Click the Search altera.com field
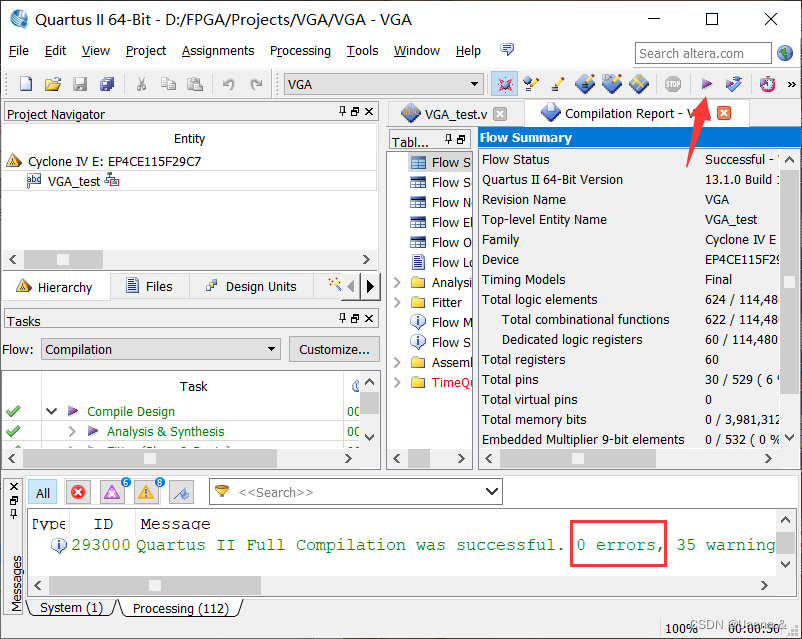The image size is (802, 639). (x=703, y=53)
